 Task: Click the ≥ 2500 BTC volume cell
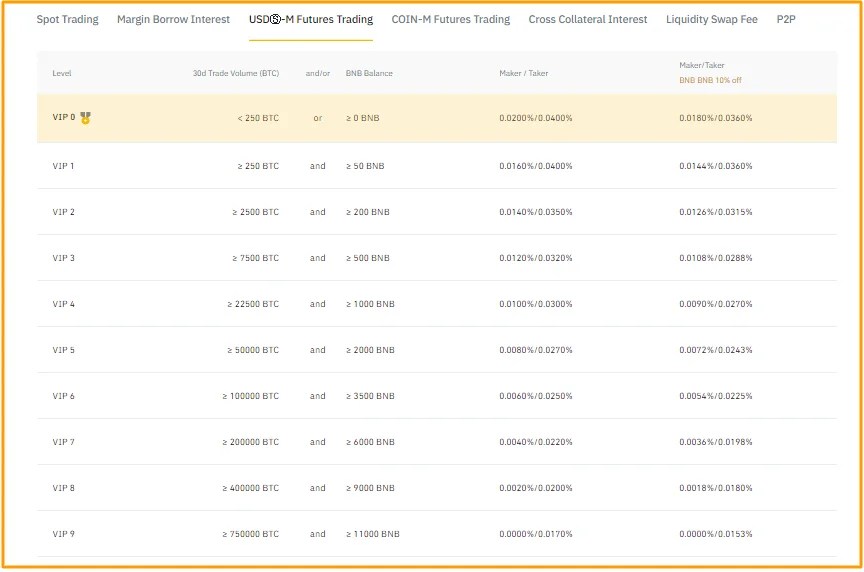[256, 212]
